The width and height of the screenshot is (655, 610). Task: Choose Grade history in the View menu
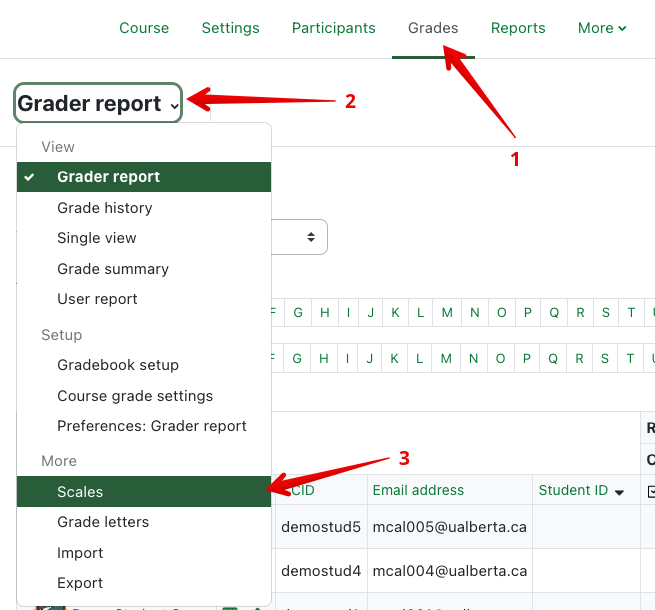[x=105, y=208]
